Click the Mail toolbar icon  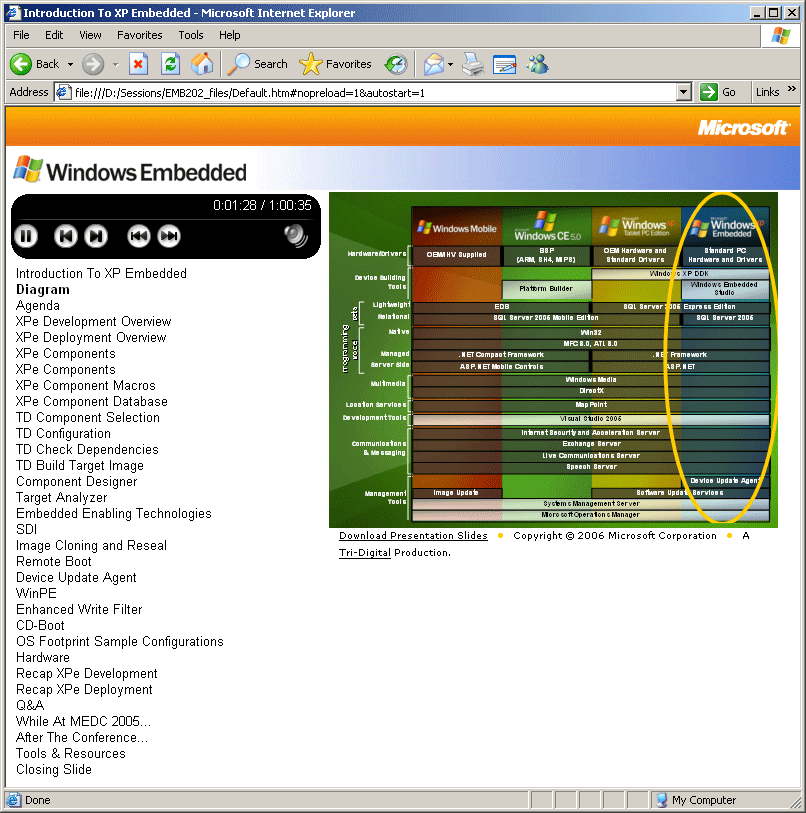tap(434, 64)
